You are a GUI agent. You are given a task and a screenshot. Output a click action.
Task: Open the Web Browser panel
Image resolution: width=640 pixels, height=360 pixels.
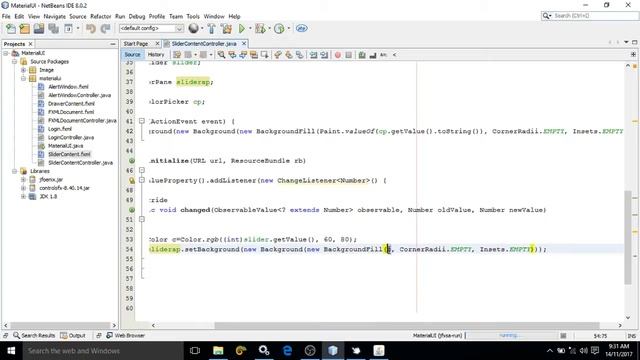point(125,336)
